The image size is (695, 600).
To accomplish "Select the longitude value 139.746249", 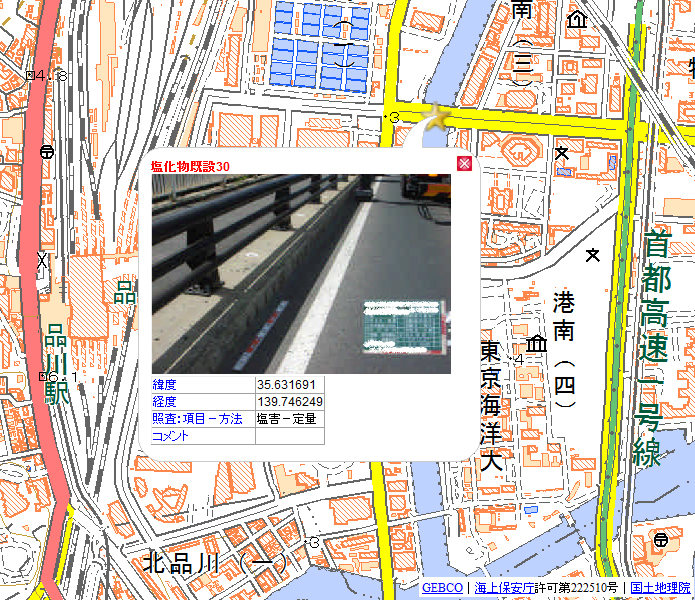I will pos(290,401).
